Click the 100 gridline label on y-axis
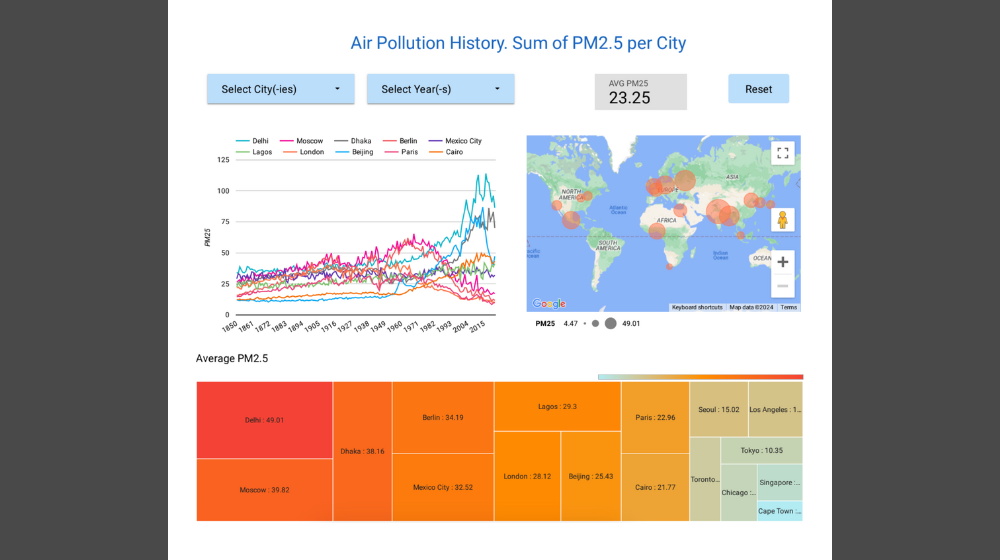This screenshot has height=560, width=1000. pos(223,191)
